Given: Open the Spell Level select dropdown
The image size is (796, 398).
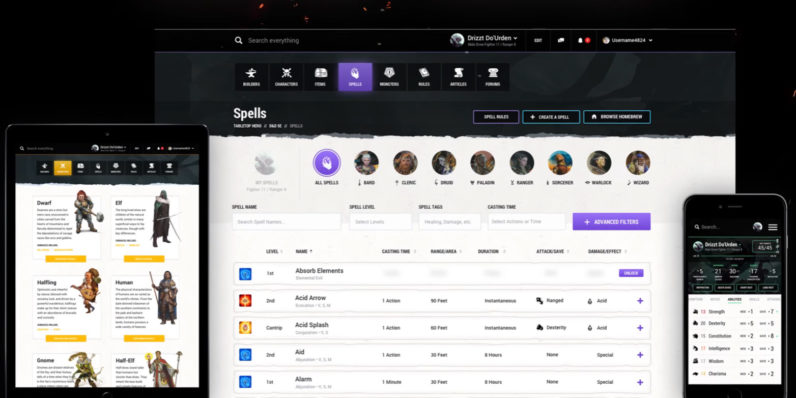Looking at the screenshot, I should (x=380, y=222).
